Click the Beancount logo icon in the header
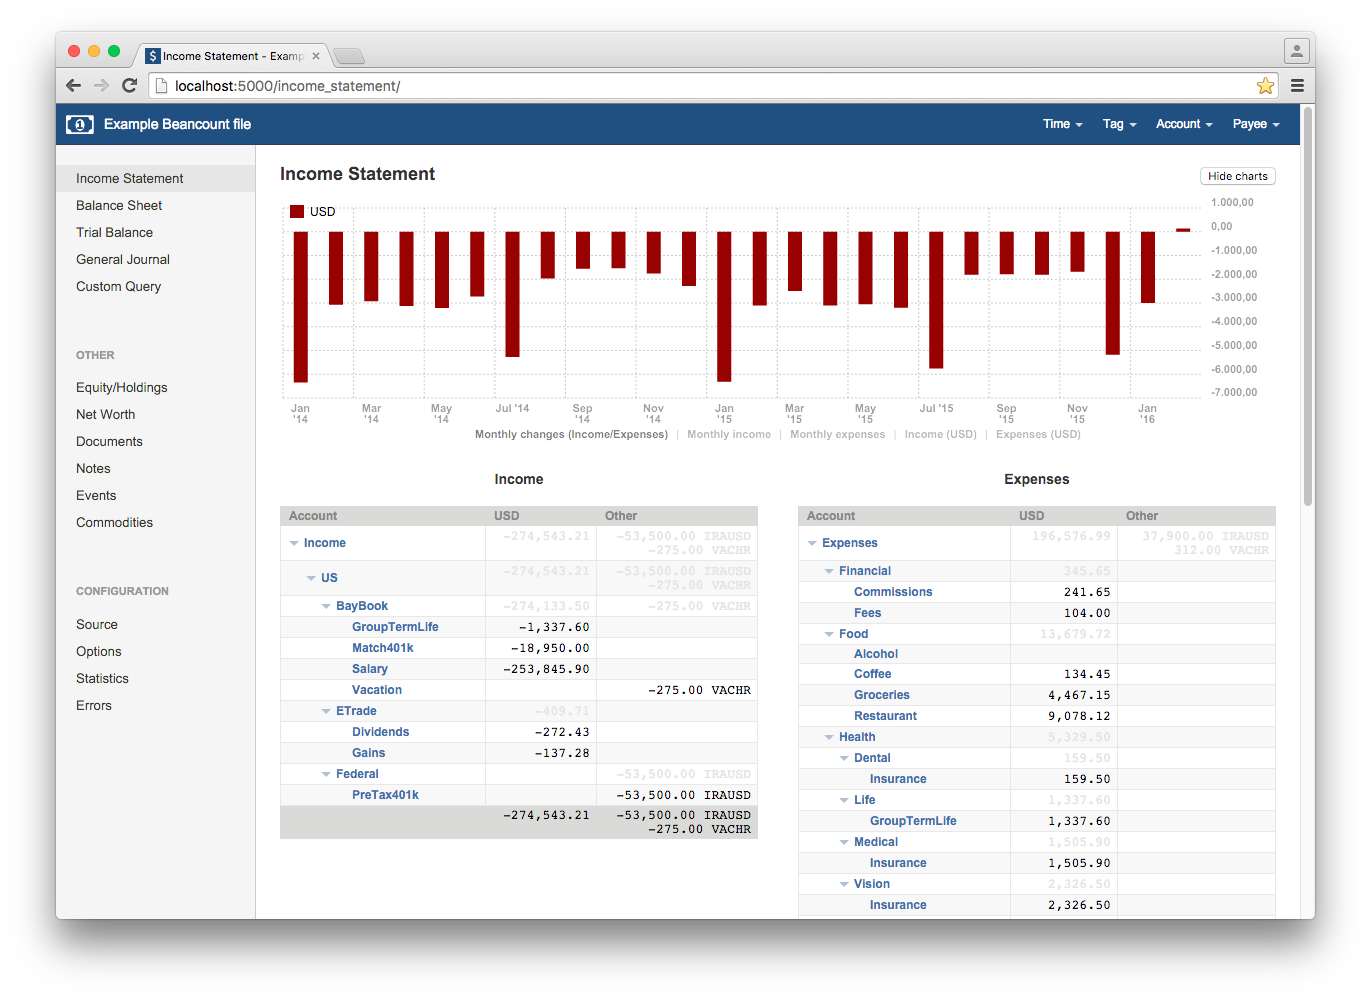Screen dimensions: 1371x999 79,124
